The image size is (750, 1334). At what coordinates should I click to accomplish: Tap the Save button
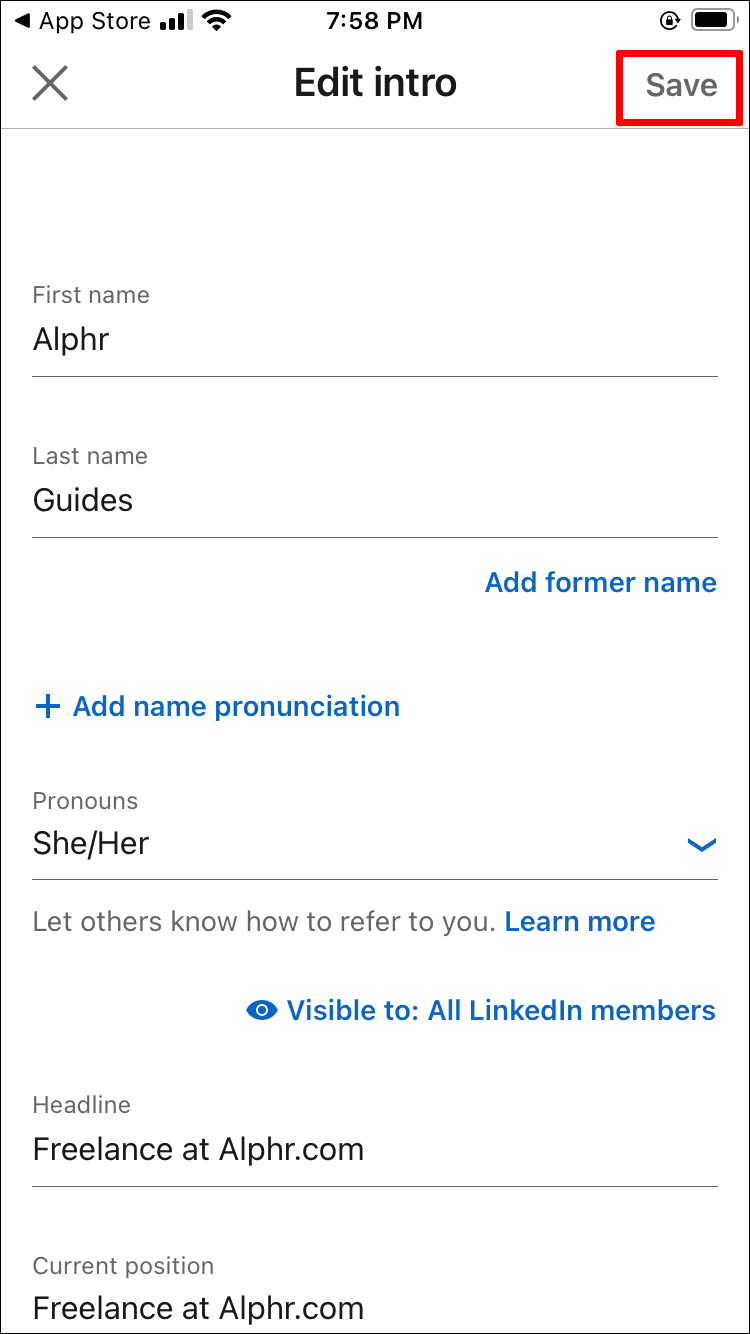pyautogui.click(x=681, y=86)
